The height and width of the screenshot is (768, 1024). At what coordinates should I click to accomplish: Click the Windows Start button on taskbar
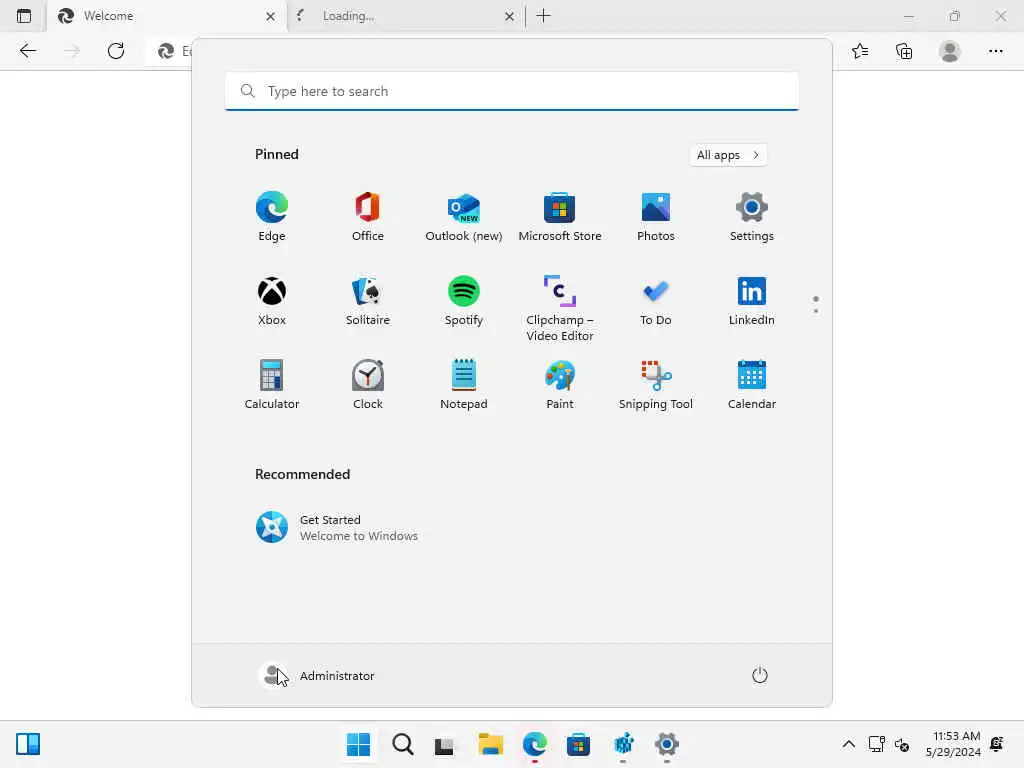358,744
